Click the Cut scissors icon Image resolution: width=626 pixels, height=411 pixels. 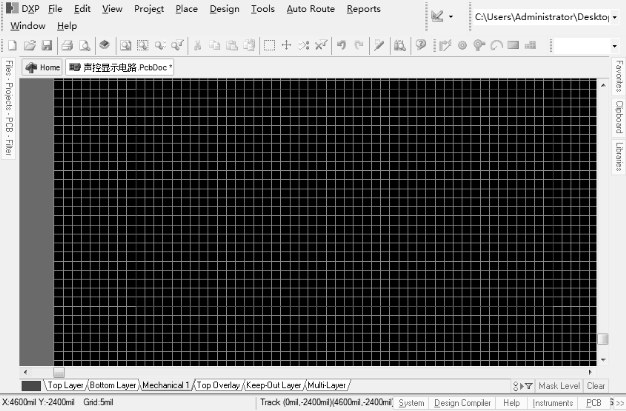tap(197, 45)
